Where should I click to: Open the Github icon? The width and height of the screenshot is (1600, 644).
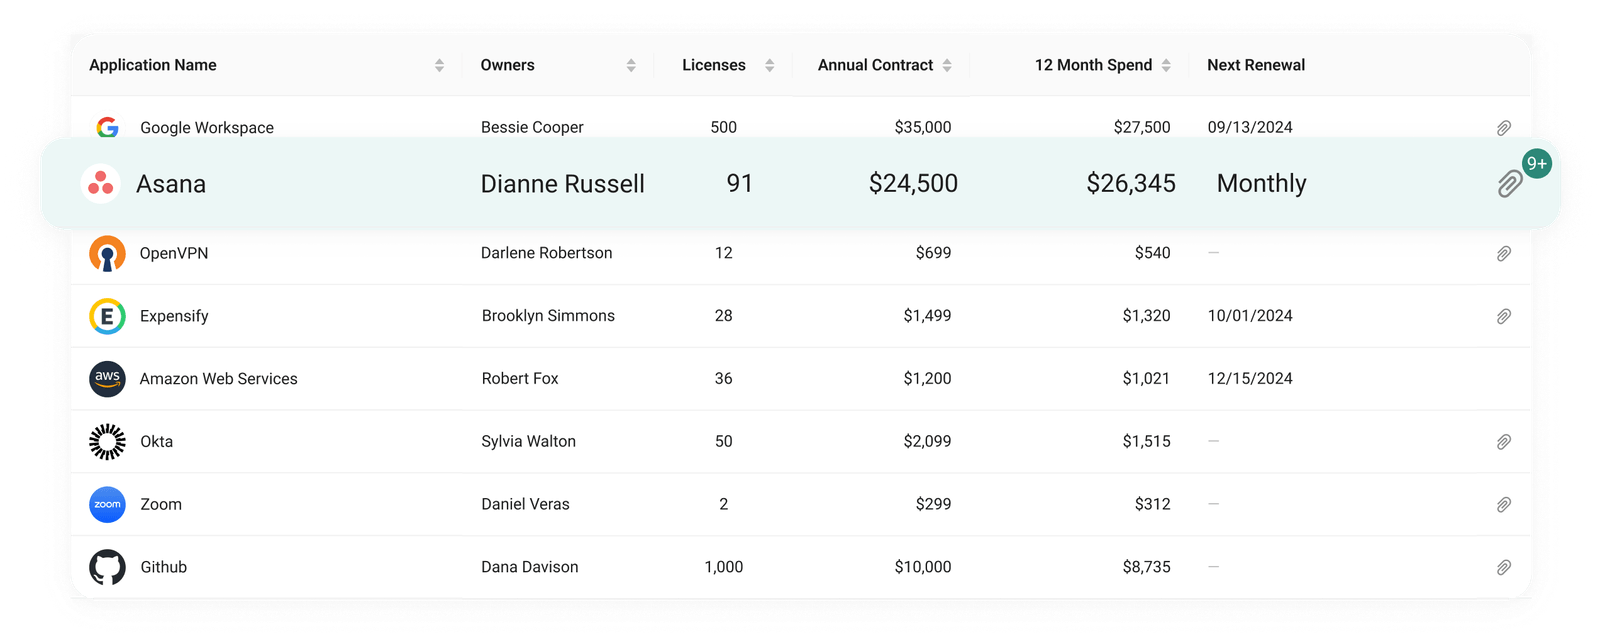point(107,567)
